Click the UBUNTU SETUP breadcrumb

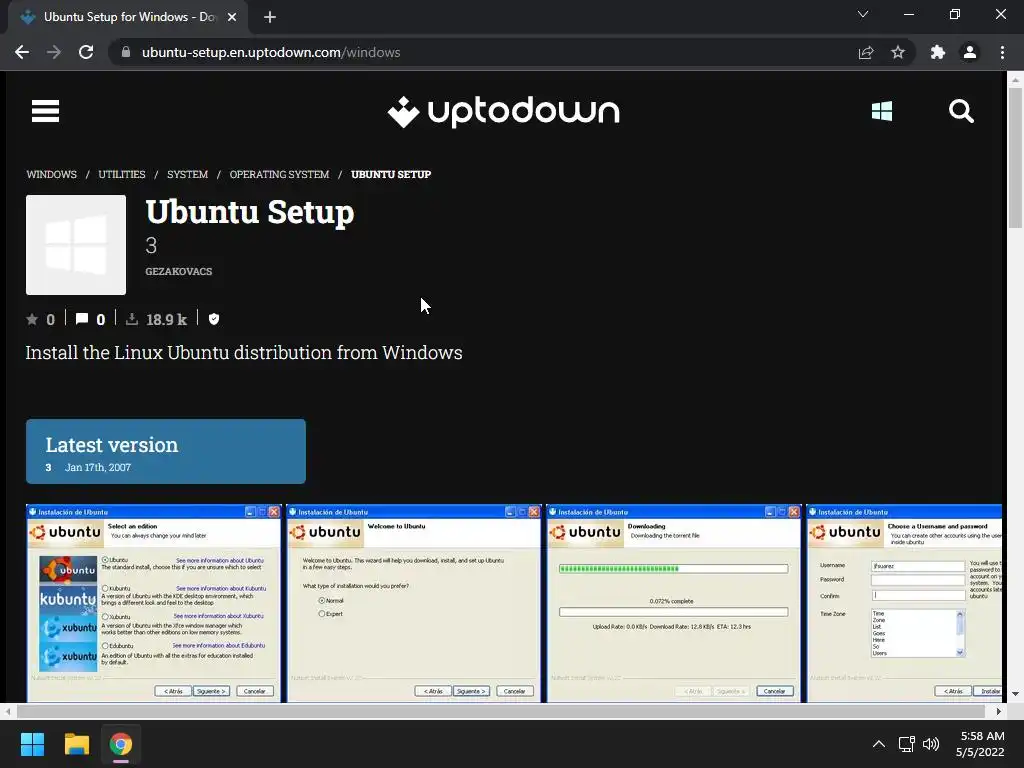tap(391, 174)
